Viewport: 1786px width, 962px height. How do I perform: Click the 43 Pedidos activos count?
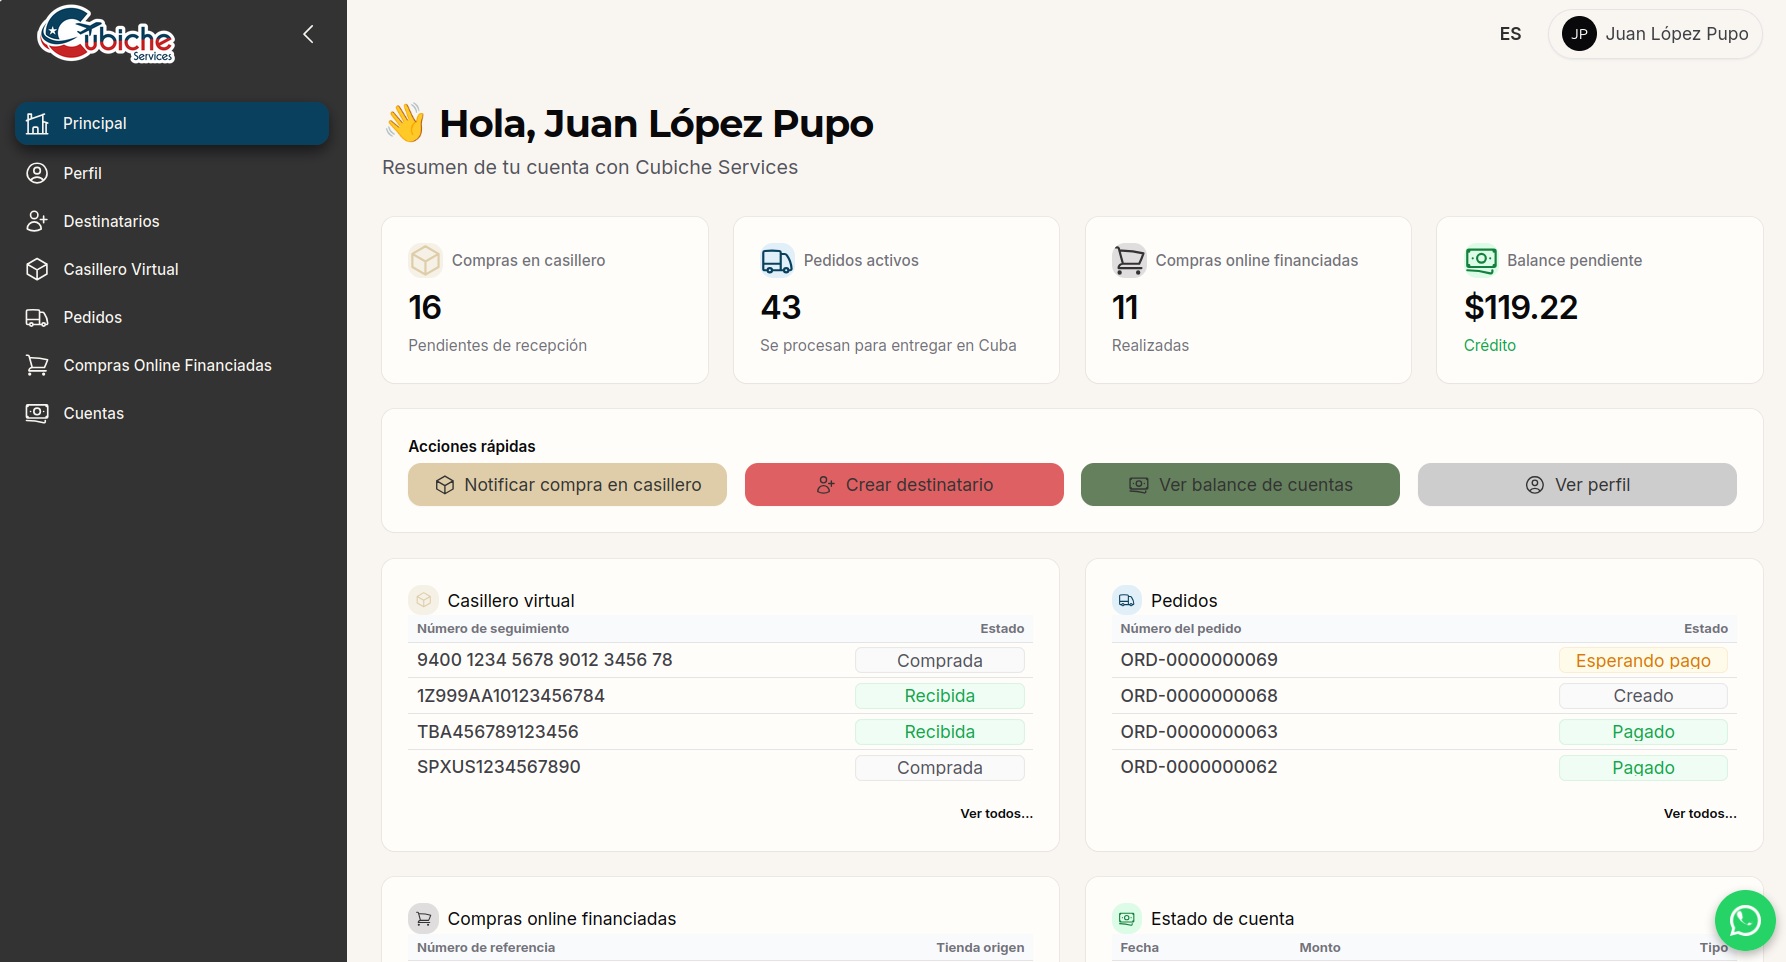pos(781,307)
